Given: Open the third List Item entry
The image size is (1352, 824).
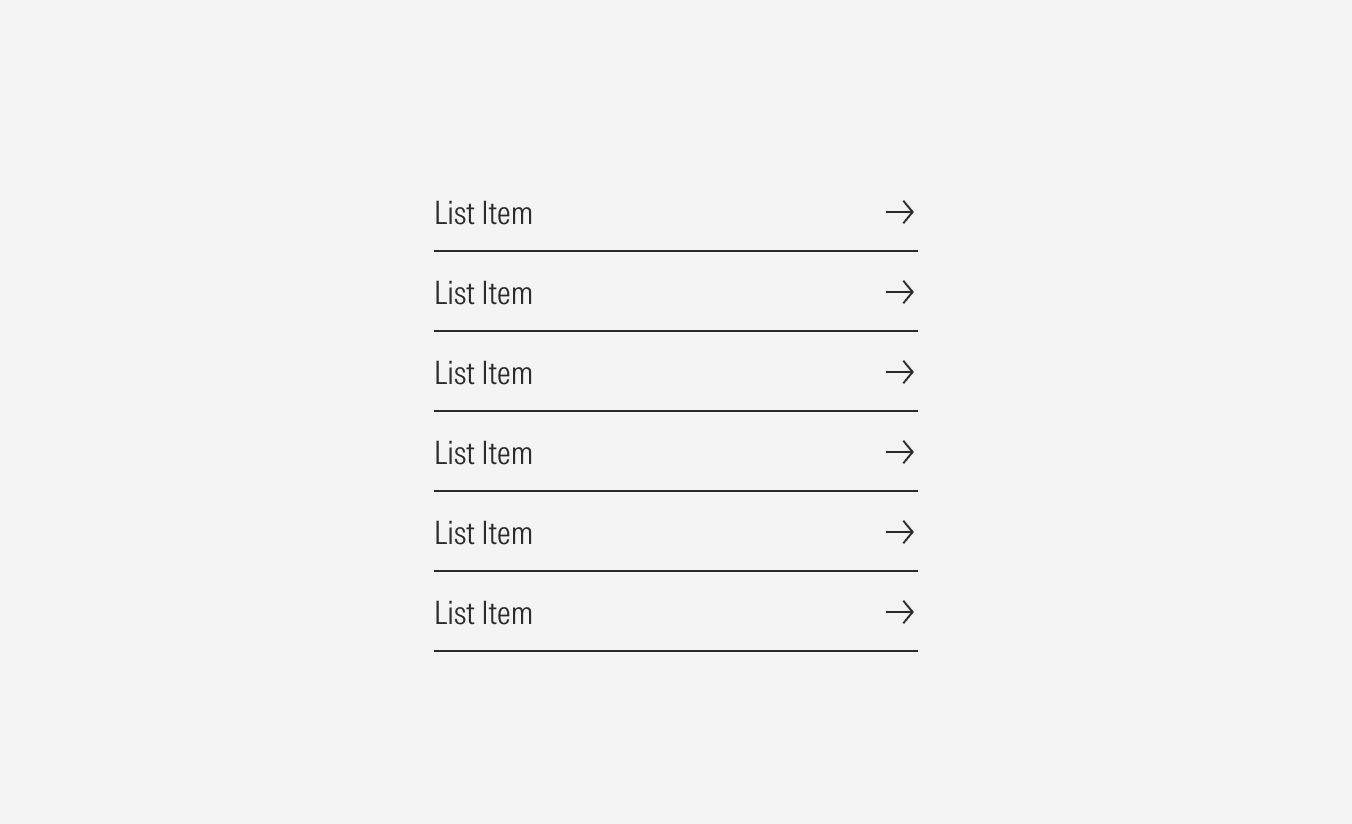Looking at the screenshot, I should point(483,373).
